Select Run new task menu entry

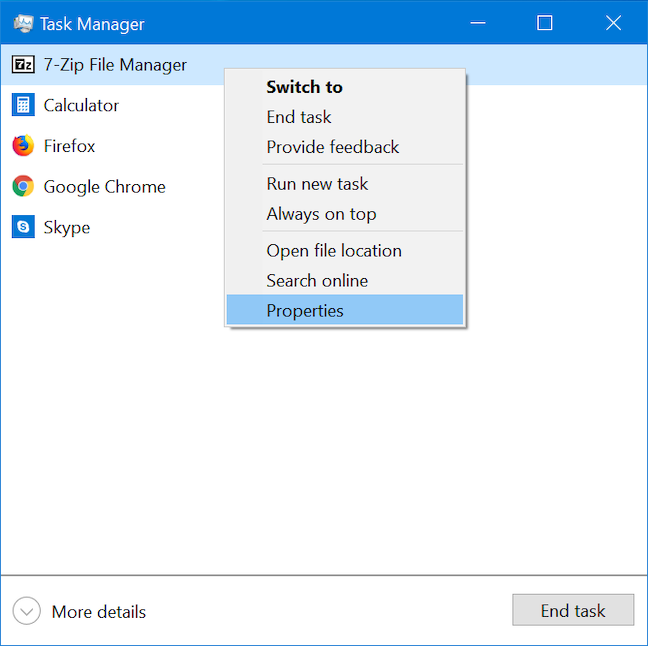click(x=345, y=184)
